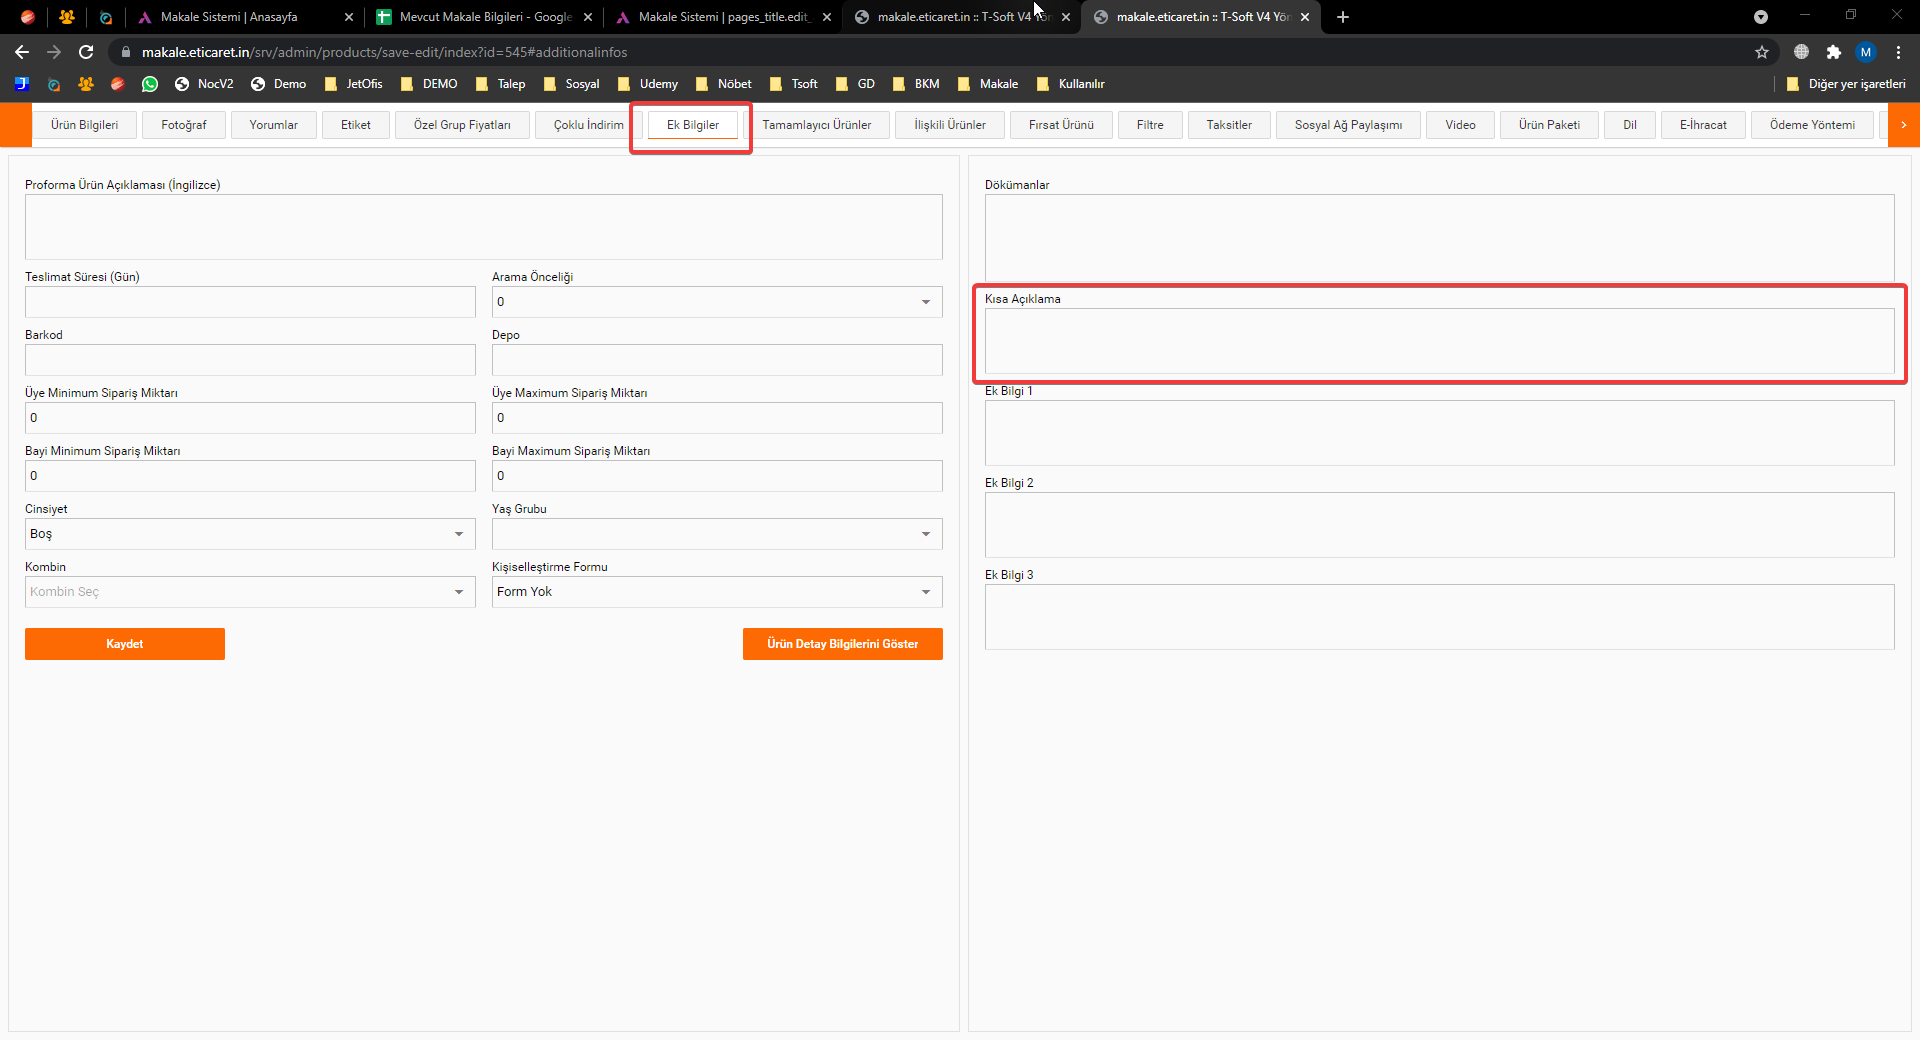Open the Chrome extensions puzzle icon
The height and width of the screenshot is (1040, 1920).
[x=1833, y=52]
